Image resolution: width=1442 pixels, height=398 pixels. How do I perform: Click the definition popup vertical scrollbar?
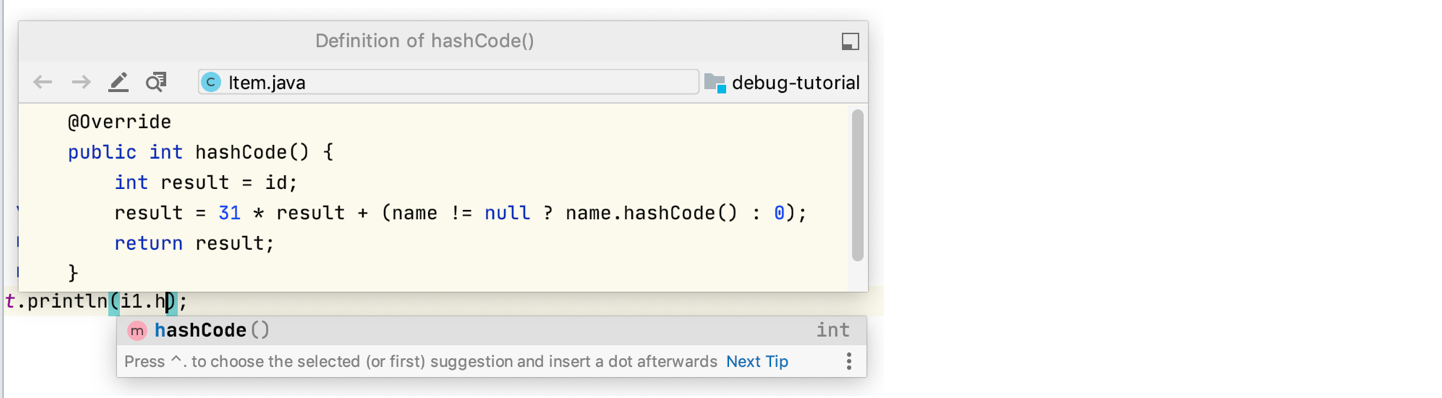point(857,185)
